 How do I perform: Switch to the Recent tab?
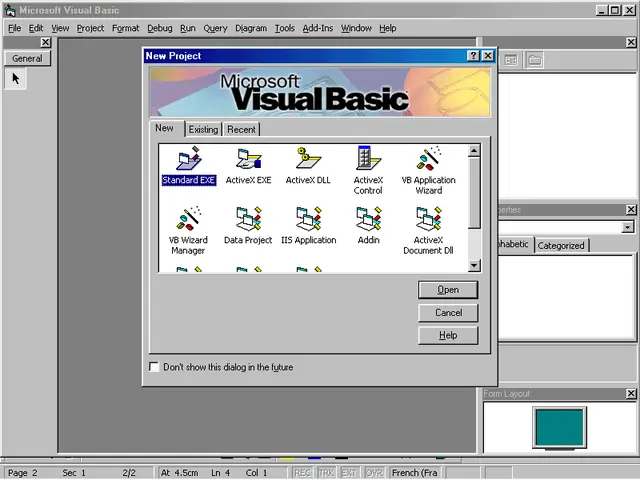(241, 129)
